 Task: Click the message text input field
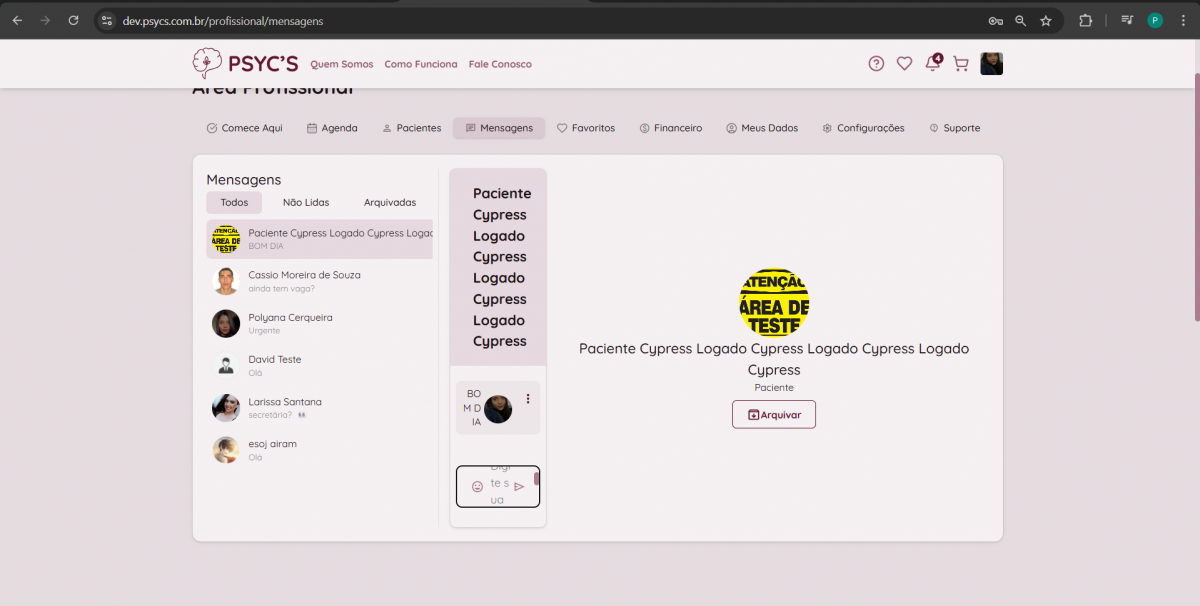point(498,485)
